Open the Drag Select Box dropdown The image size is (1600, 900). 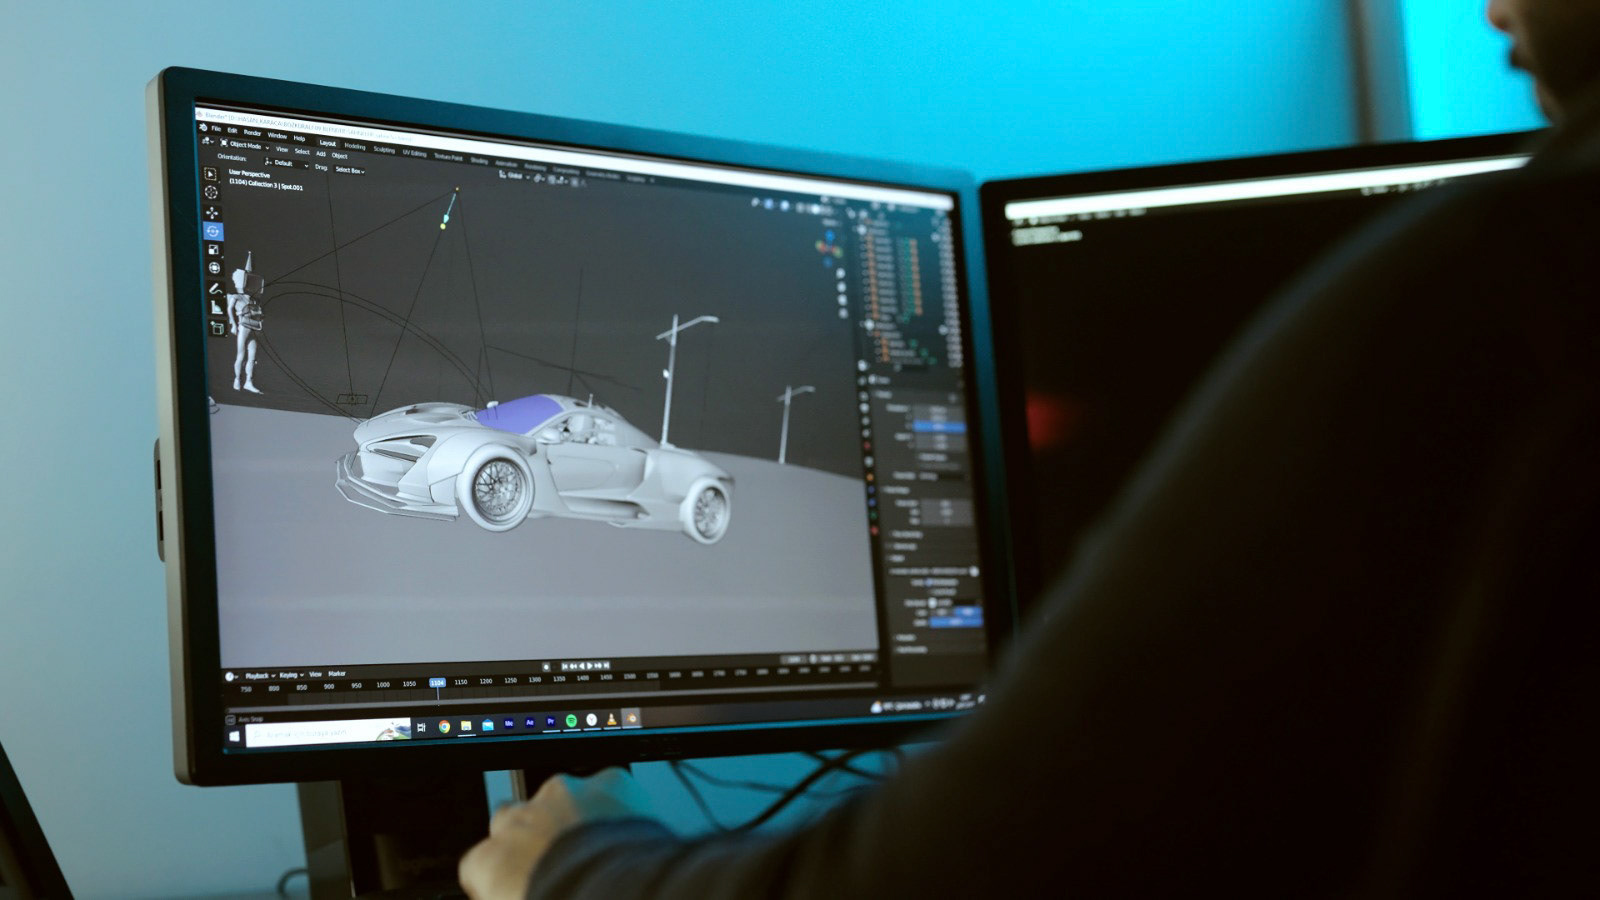(x=349, y=170)
